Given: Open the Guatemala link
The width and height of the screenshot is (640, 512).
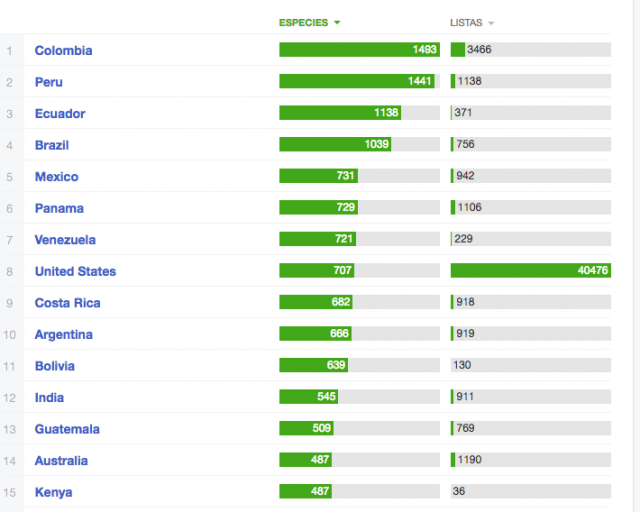Looking at the screenshot, I should tap(67, 429).
